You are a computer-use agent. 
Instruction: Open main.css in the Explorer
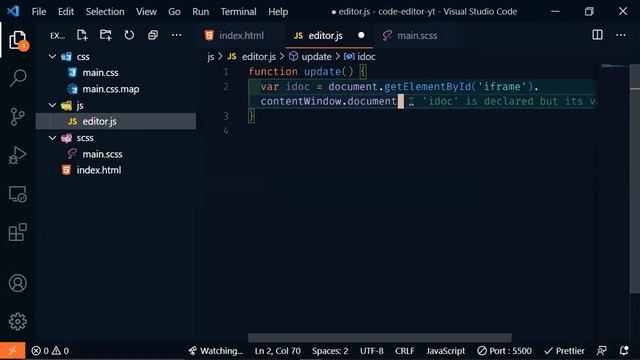[100, 73]
